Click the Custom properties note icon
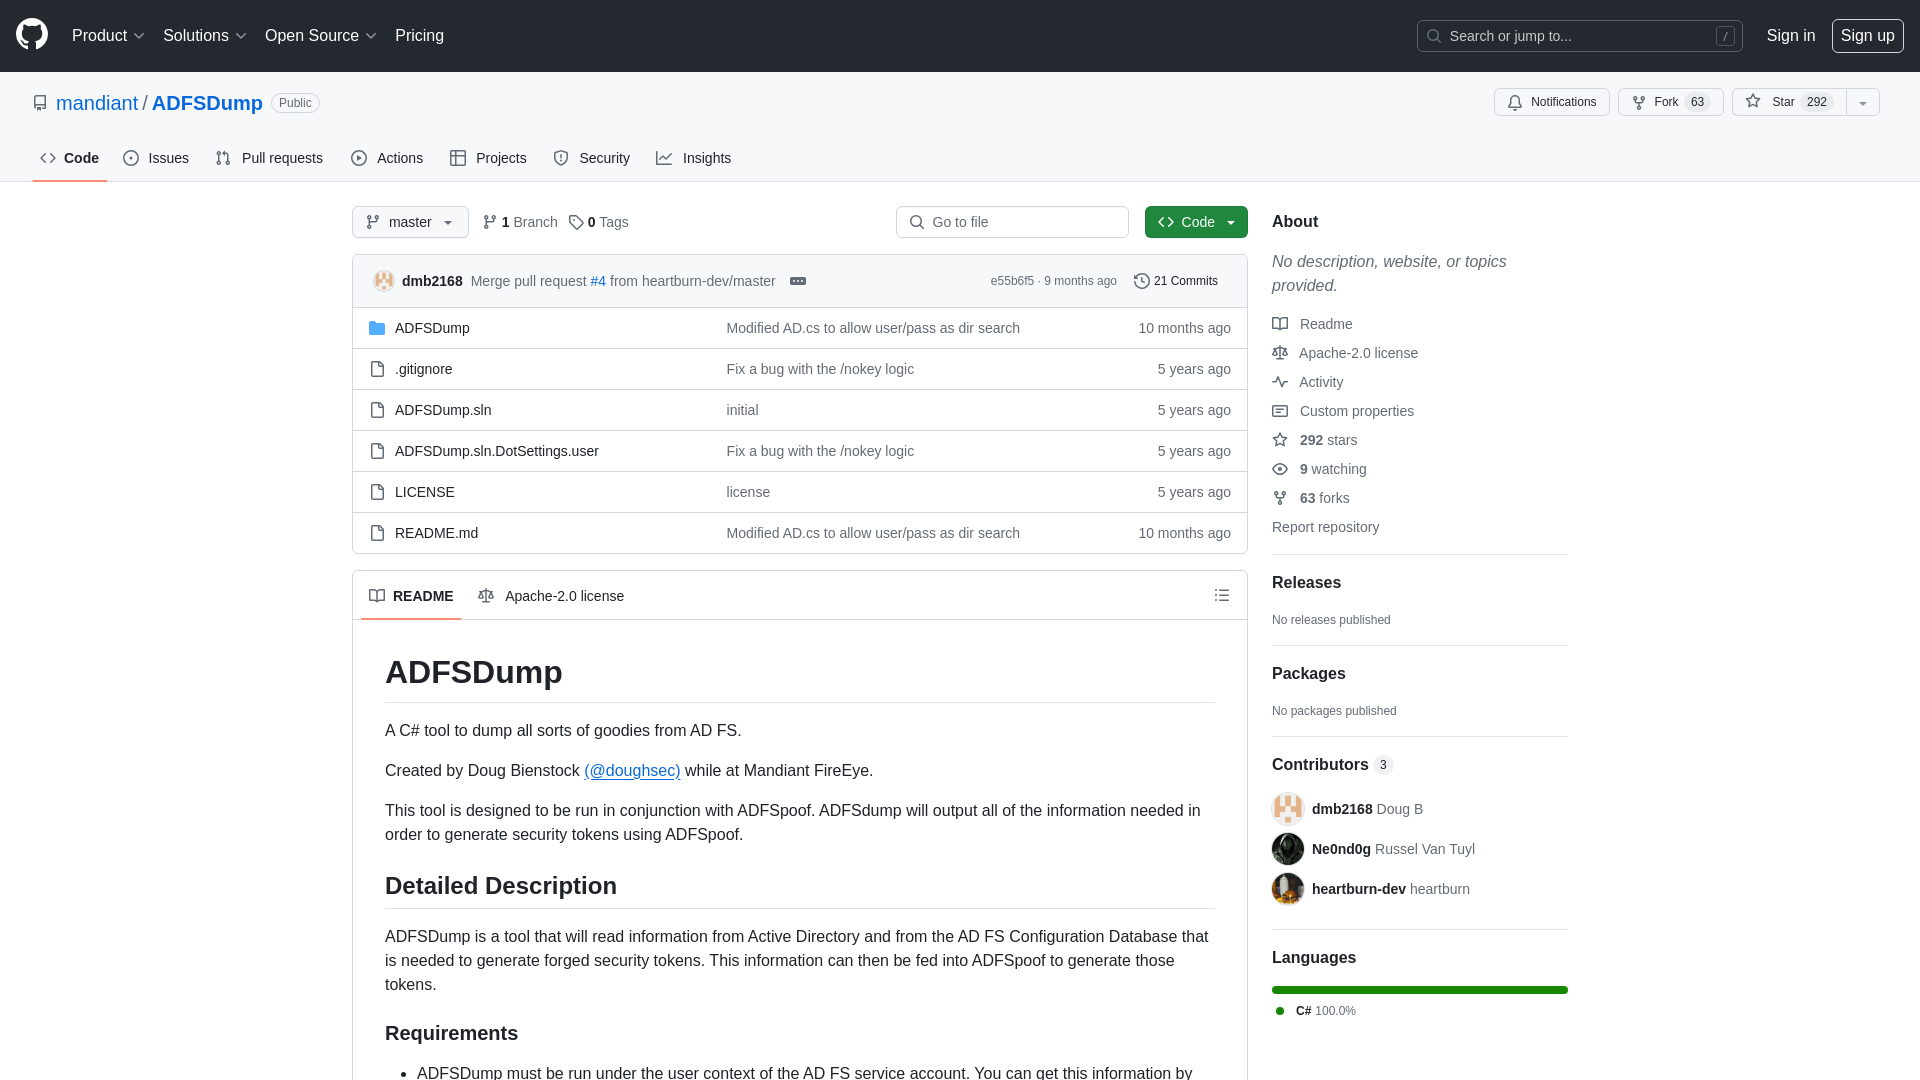Screen dimensions: 1920x1080 click(x=1280, y=411)
